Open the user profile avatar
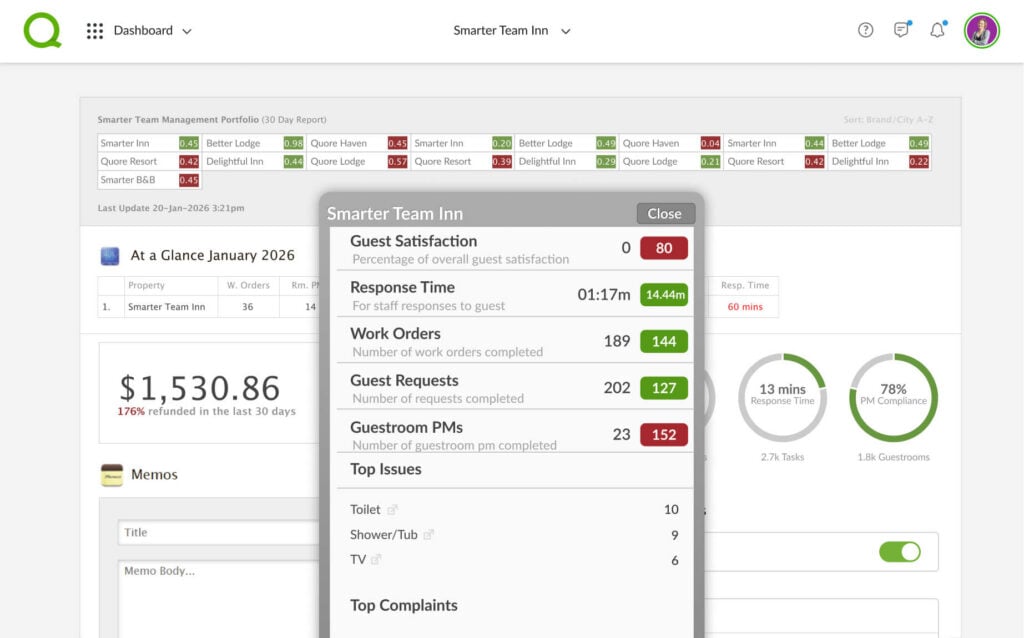 point(982,30)
